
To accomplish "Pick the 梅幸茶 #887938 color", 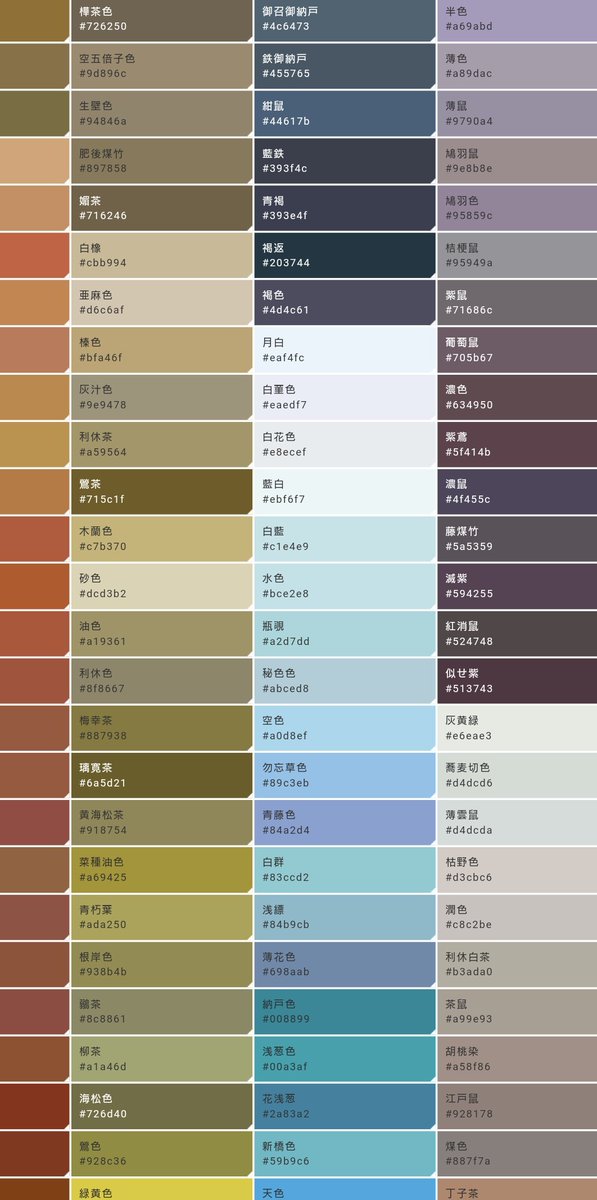I will pyautogui.click(x=161, y=727).
